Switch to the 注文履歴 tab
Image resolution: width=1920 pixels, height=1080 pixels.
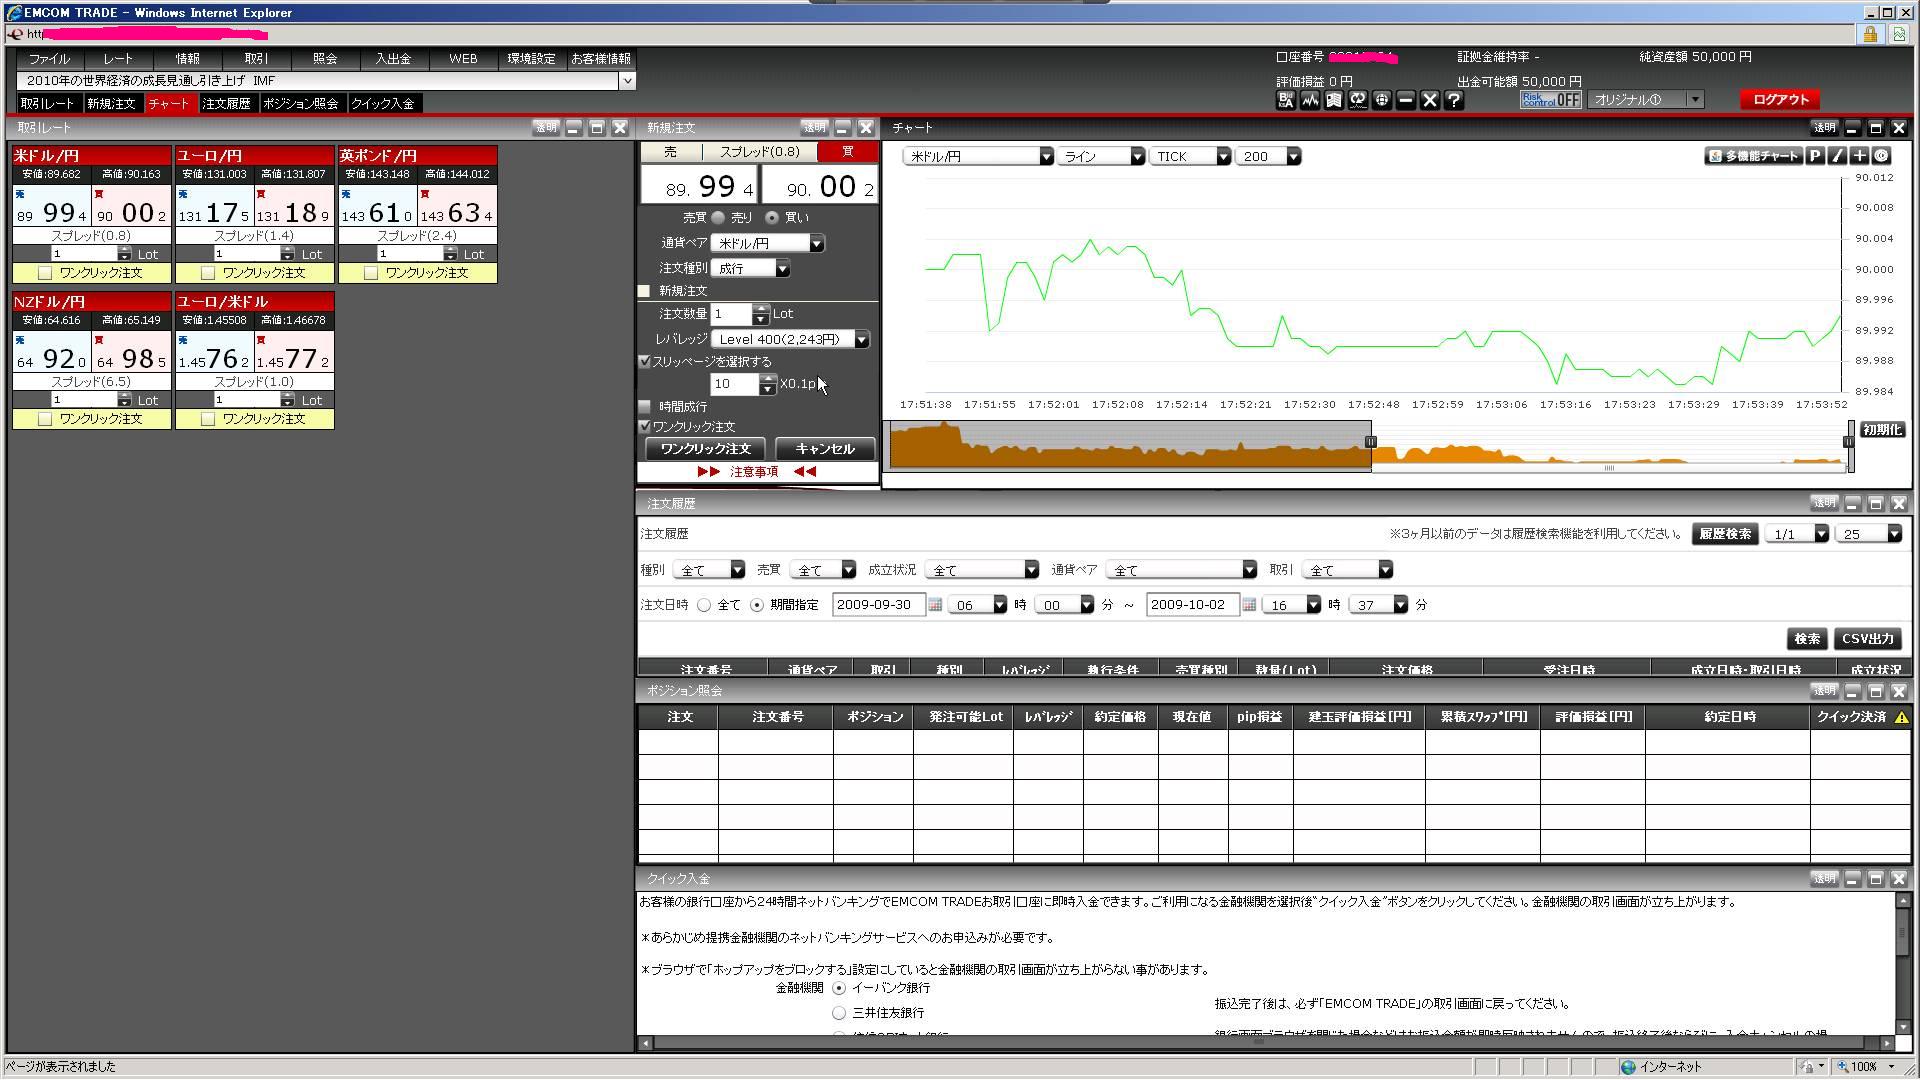point(226,104)
